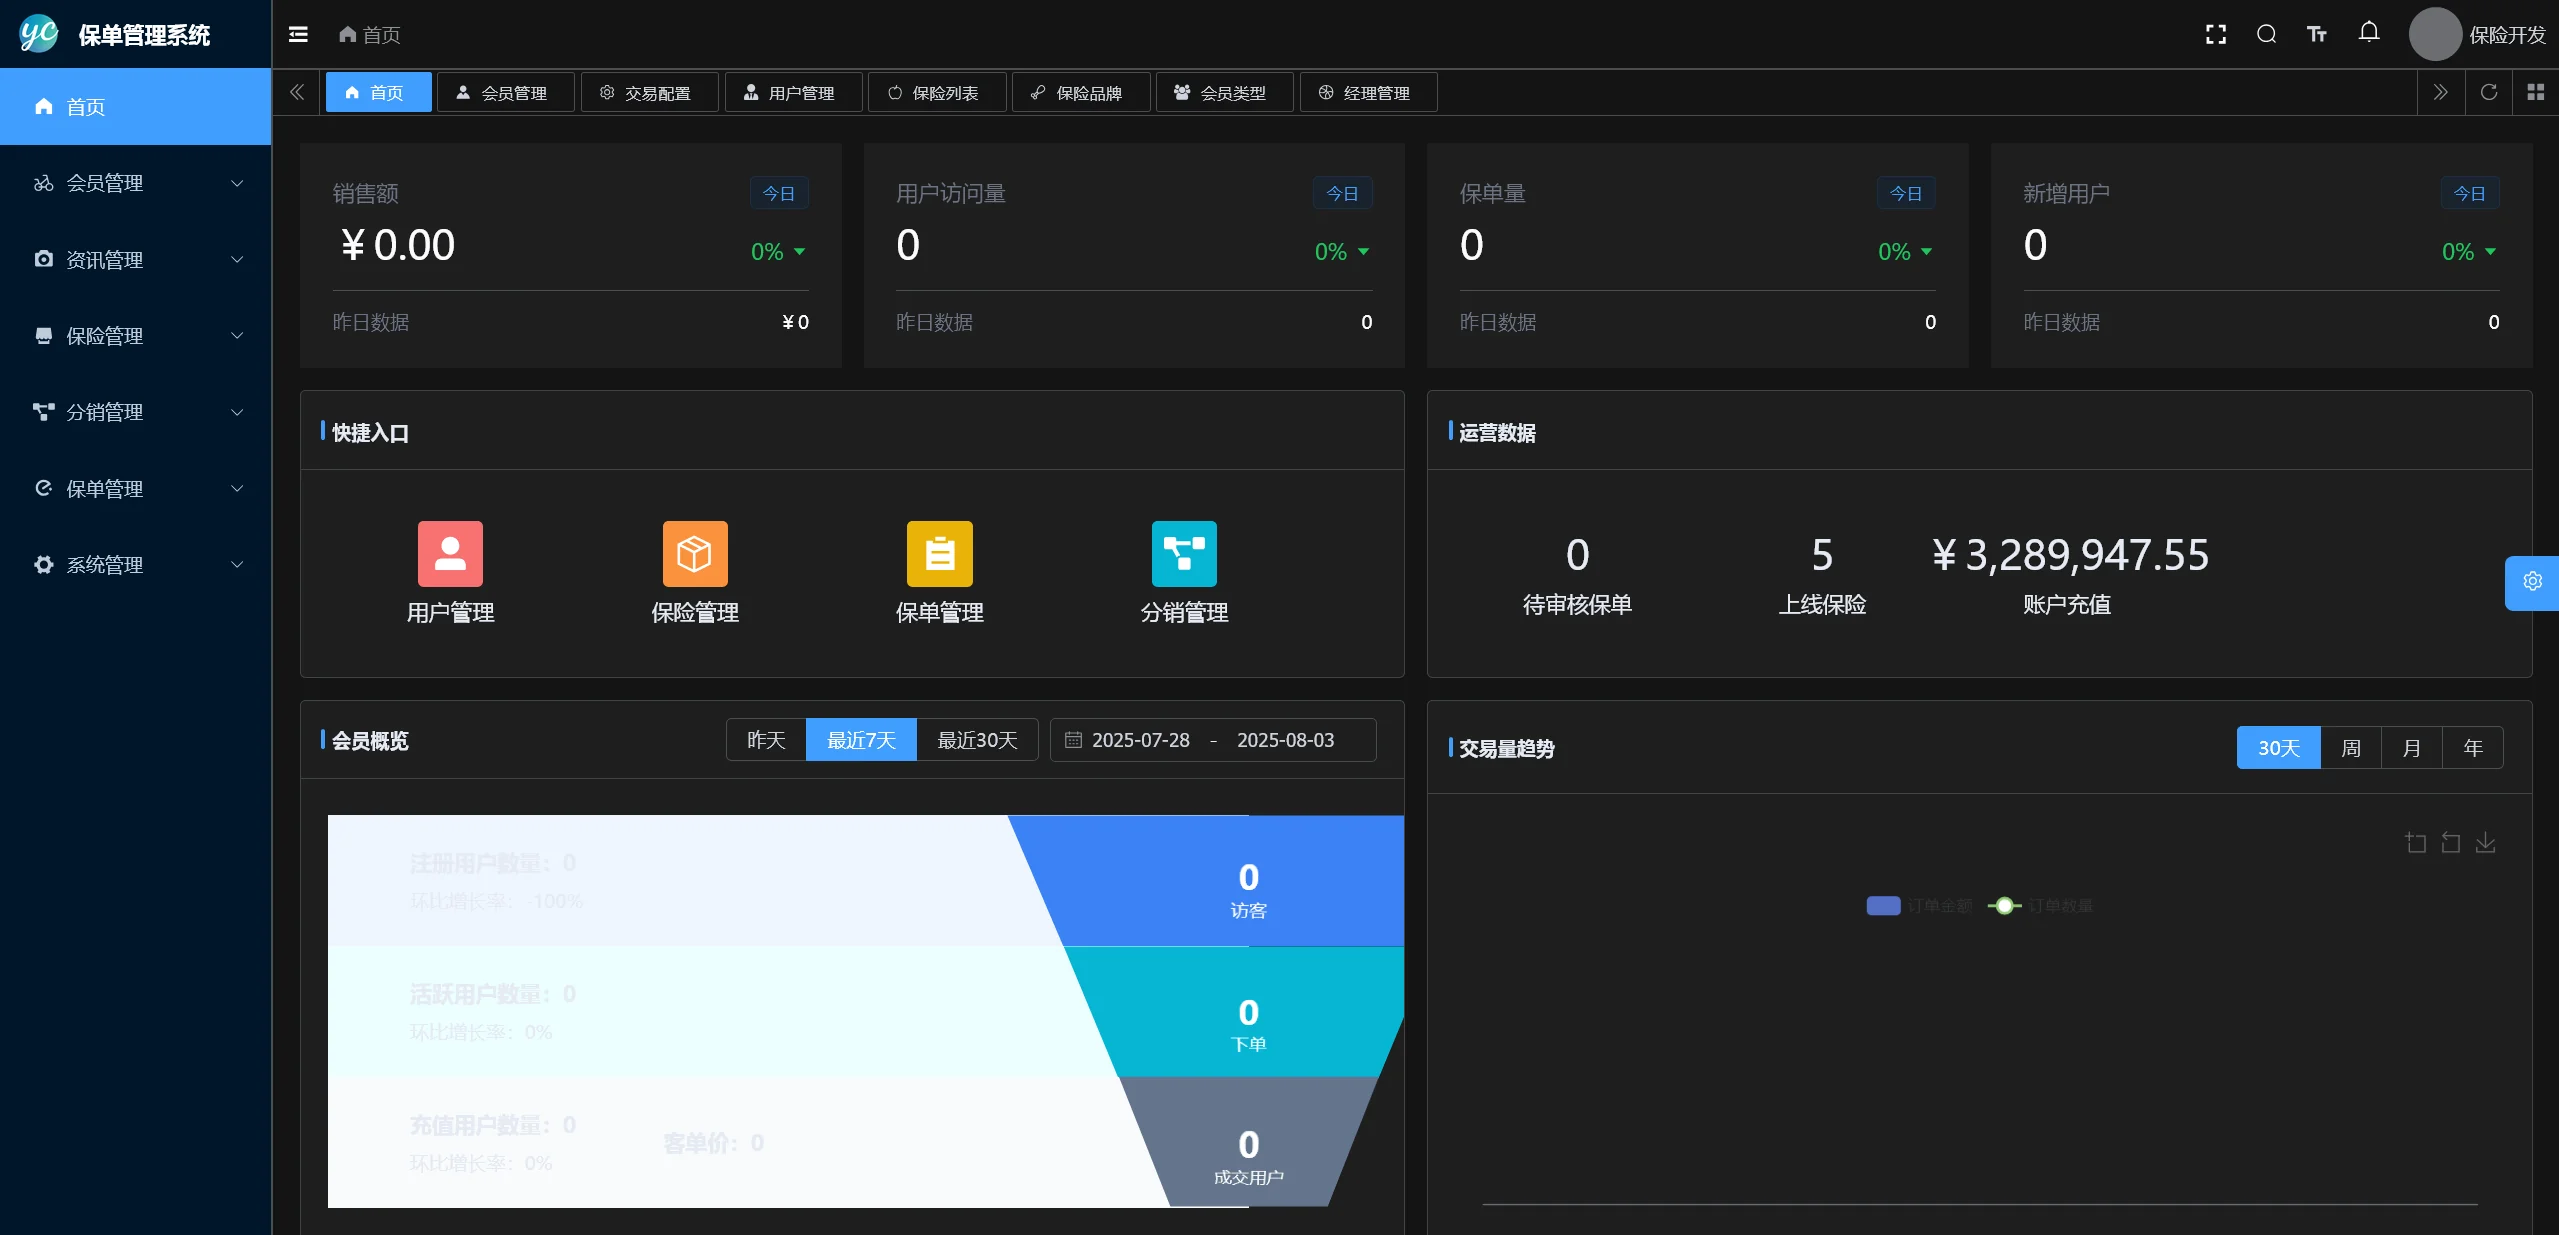Open 保险管理 orange shortcut icon

[695, 554]
